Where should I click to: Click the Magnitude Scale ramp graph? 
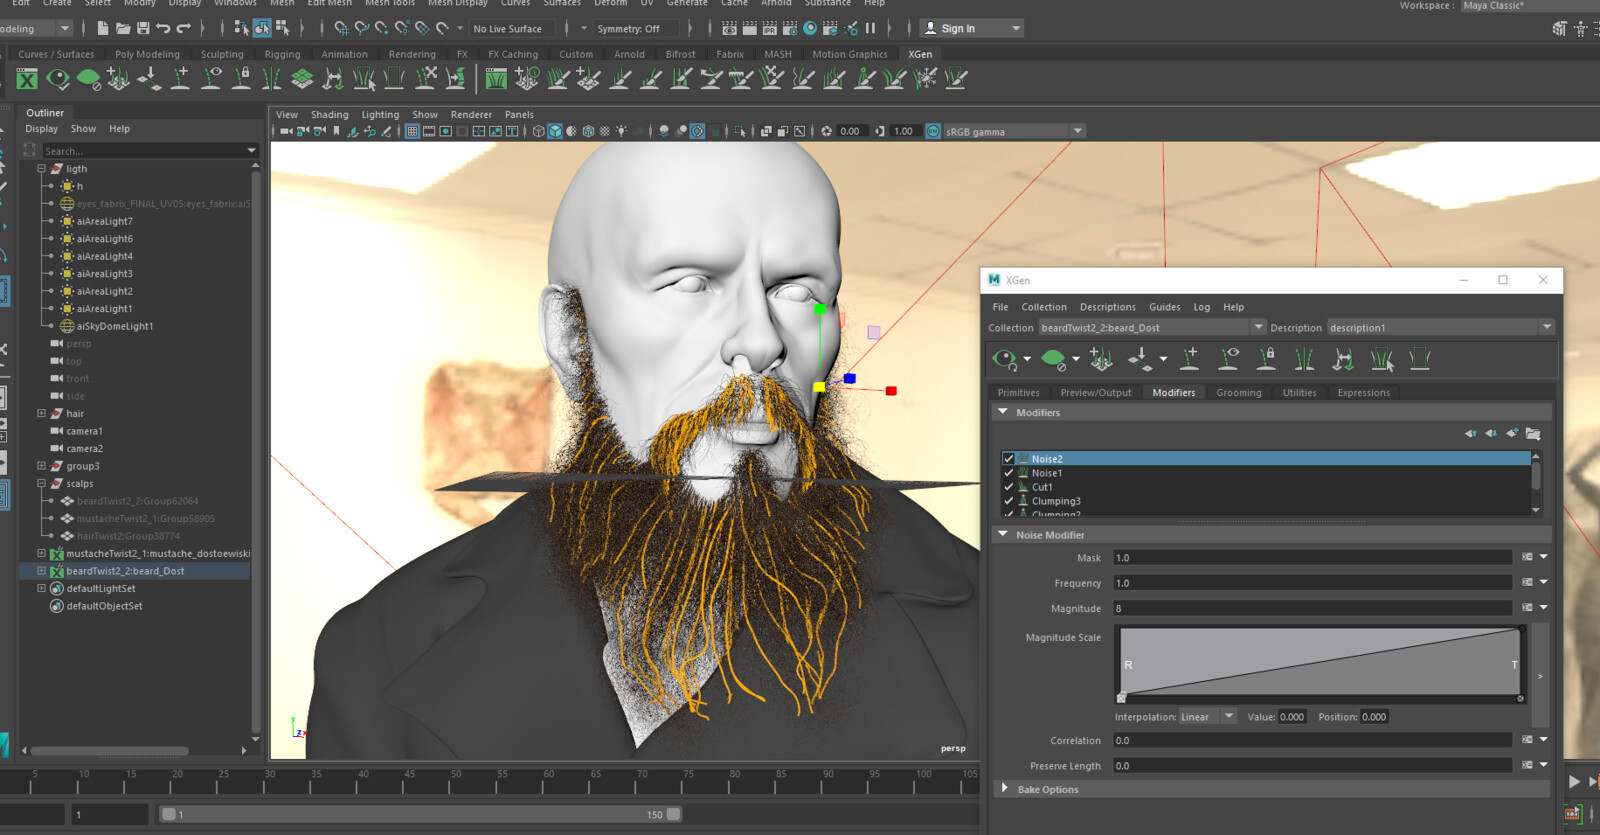1320,662
